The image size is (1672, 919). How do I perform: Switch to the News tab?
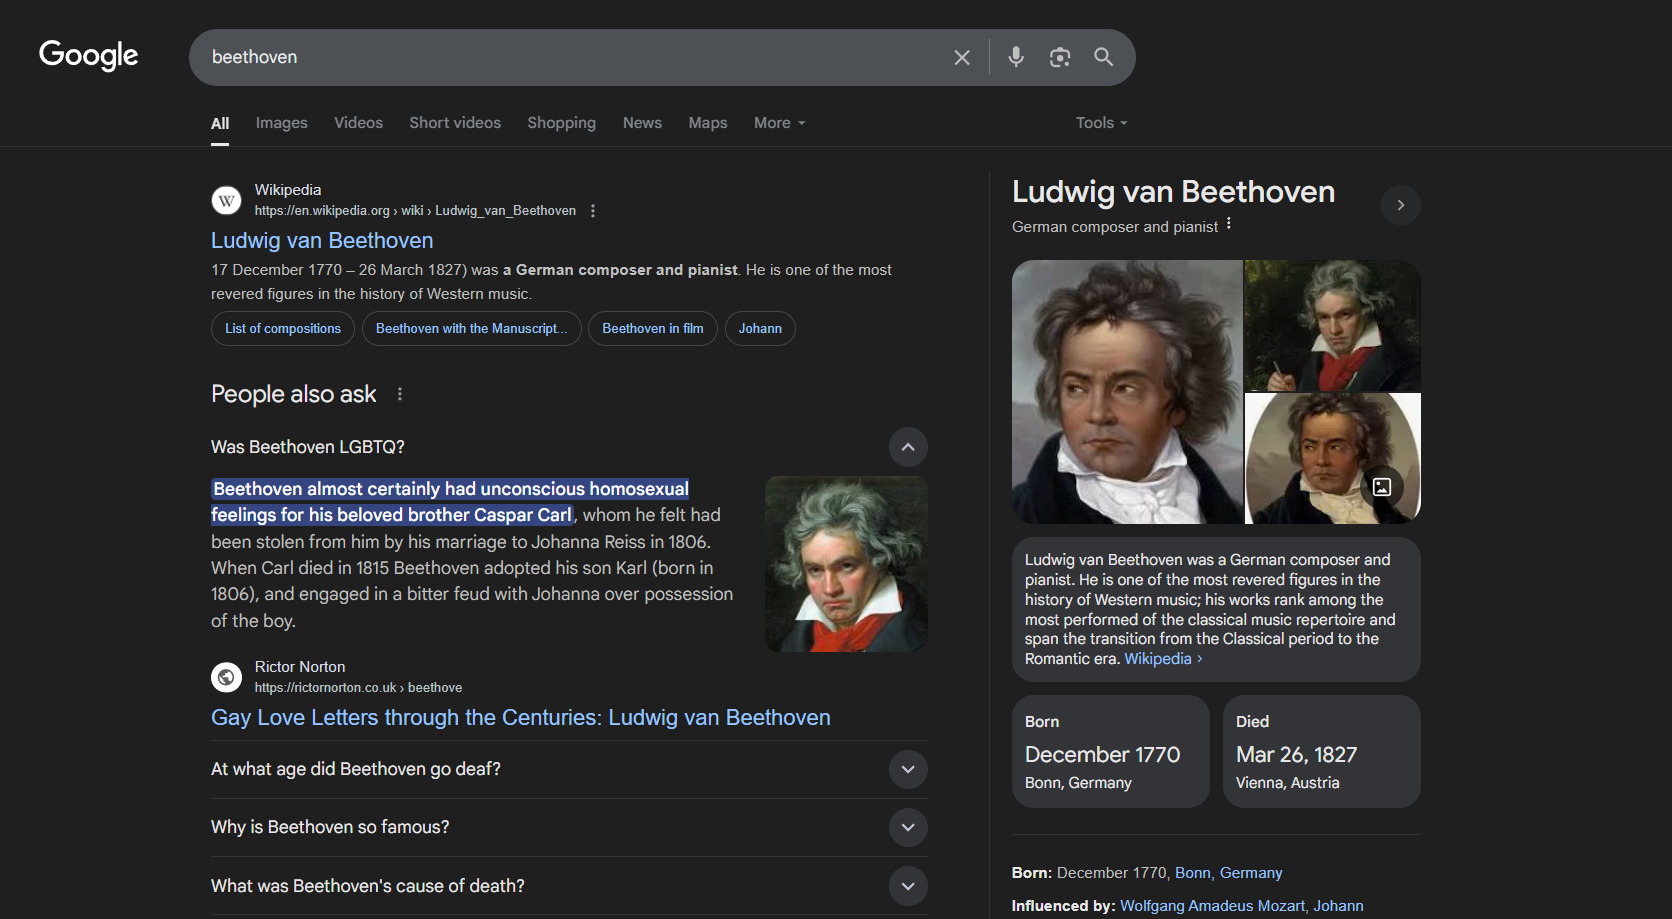tap(642, 123)
